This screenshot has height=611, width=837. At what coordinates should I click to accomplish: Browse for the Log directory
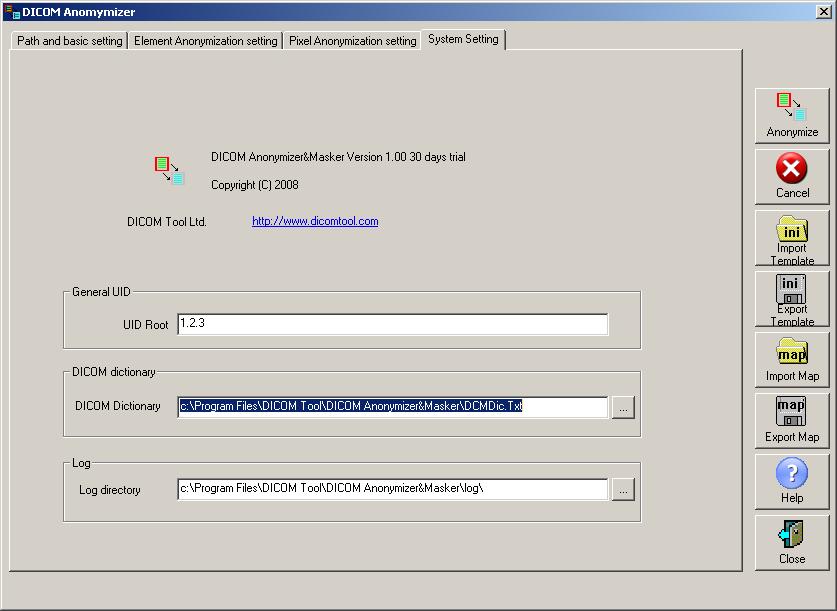[x=623, y=490]
